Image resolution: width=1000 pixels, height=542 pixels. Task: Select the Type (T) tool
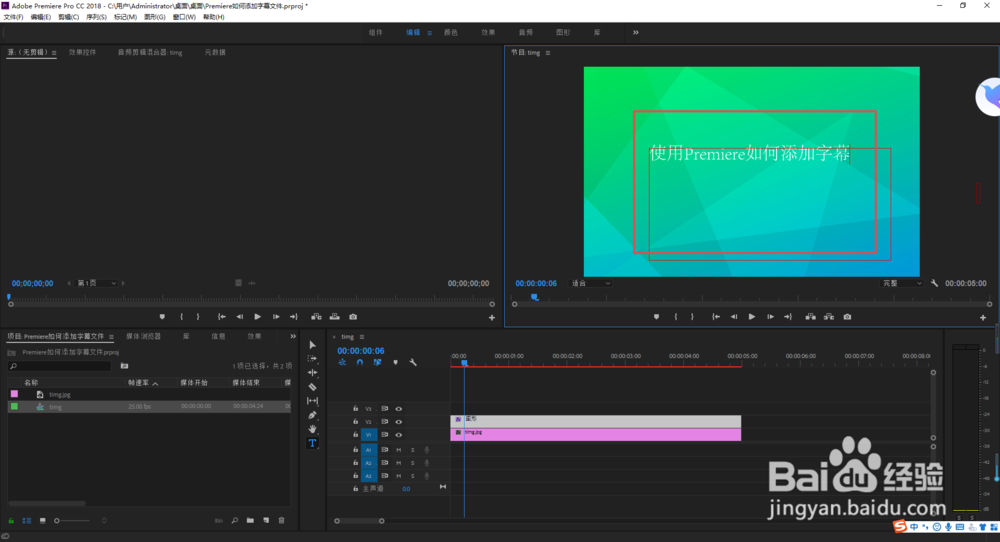click(312, 443)
